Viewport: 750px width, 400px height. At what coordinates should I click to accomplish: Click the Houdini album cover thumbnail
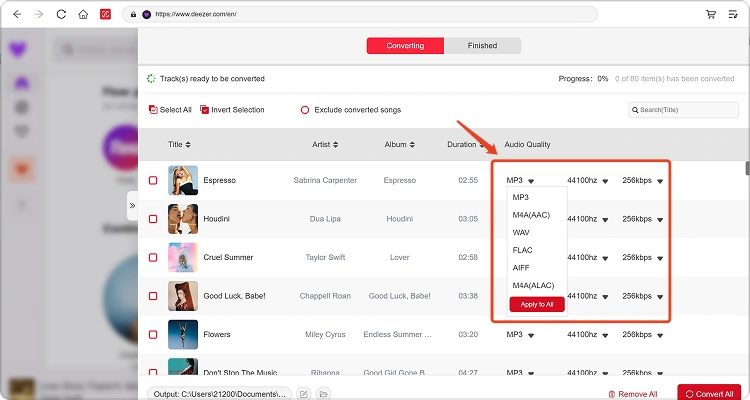point(183,219)
